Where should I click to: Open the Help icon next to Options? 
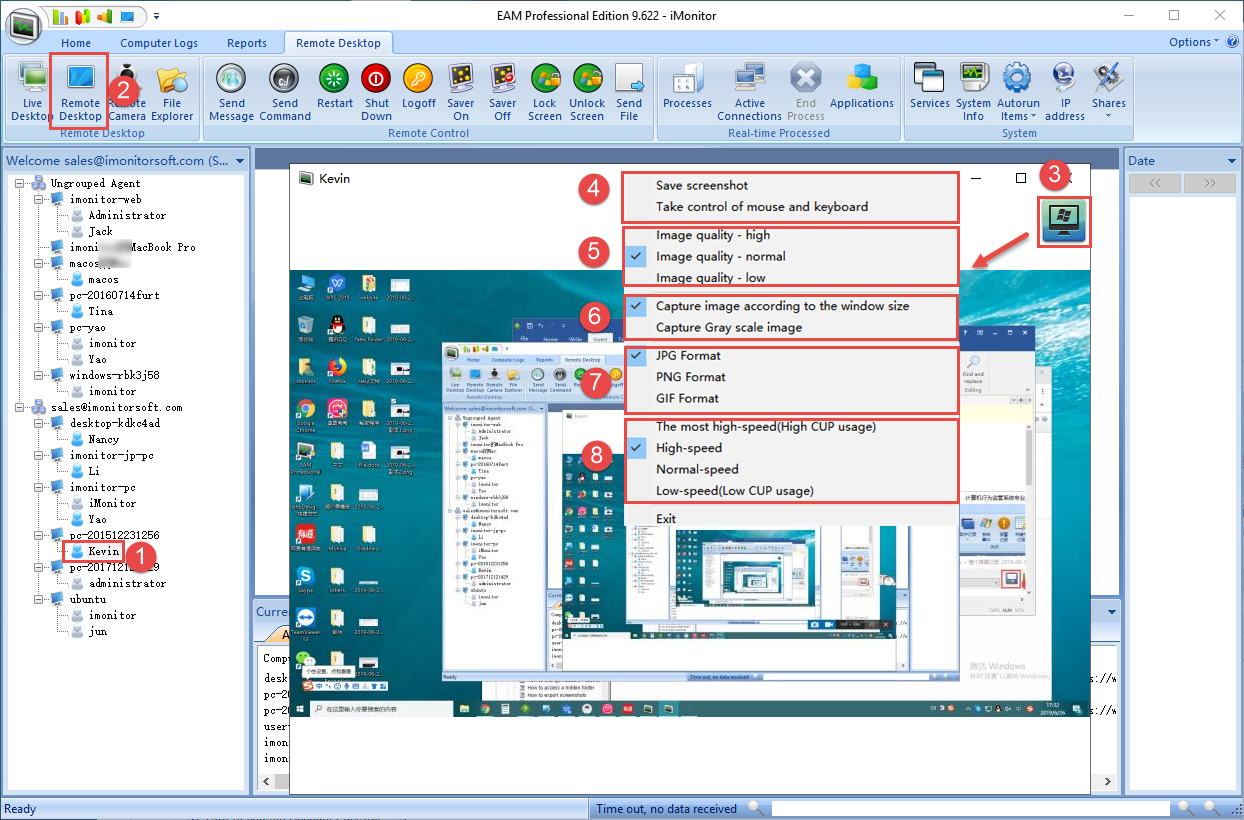coord(1232,42)
